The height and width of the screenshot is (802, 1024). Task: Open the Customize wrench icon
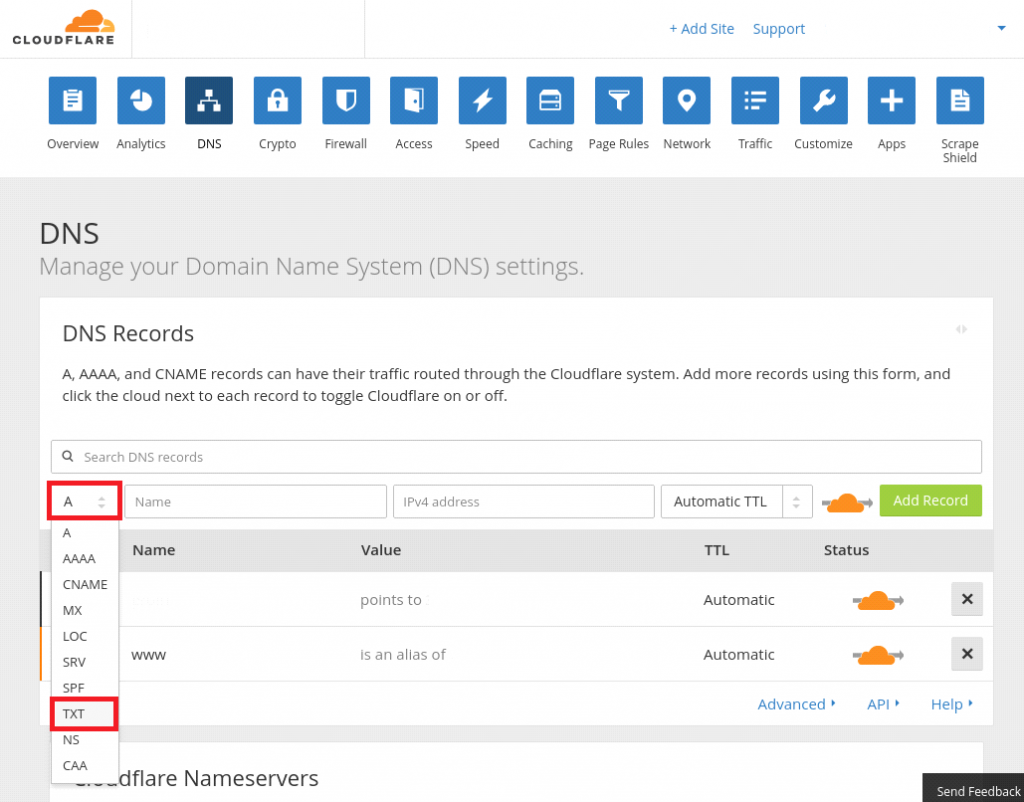click(824, 100)
